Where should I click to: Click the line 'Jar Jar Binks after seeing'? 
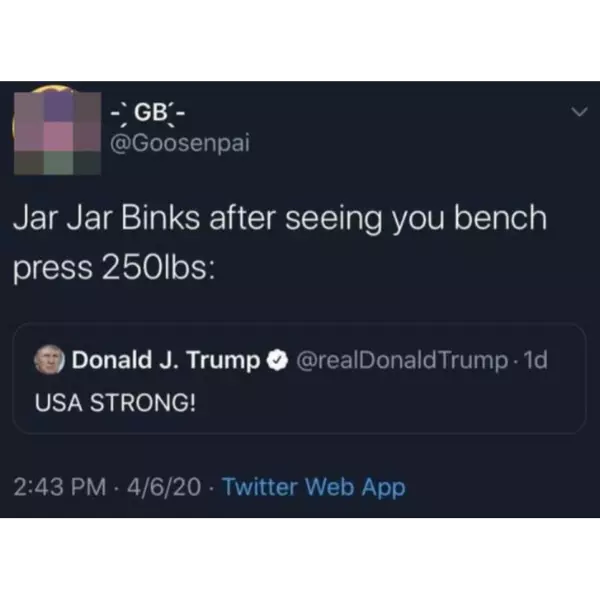pyautogui.click(x=197, y=219)
